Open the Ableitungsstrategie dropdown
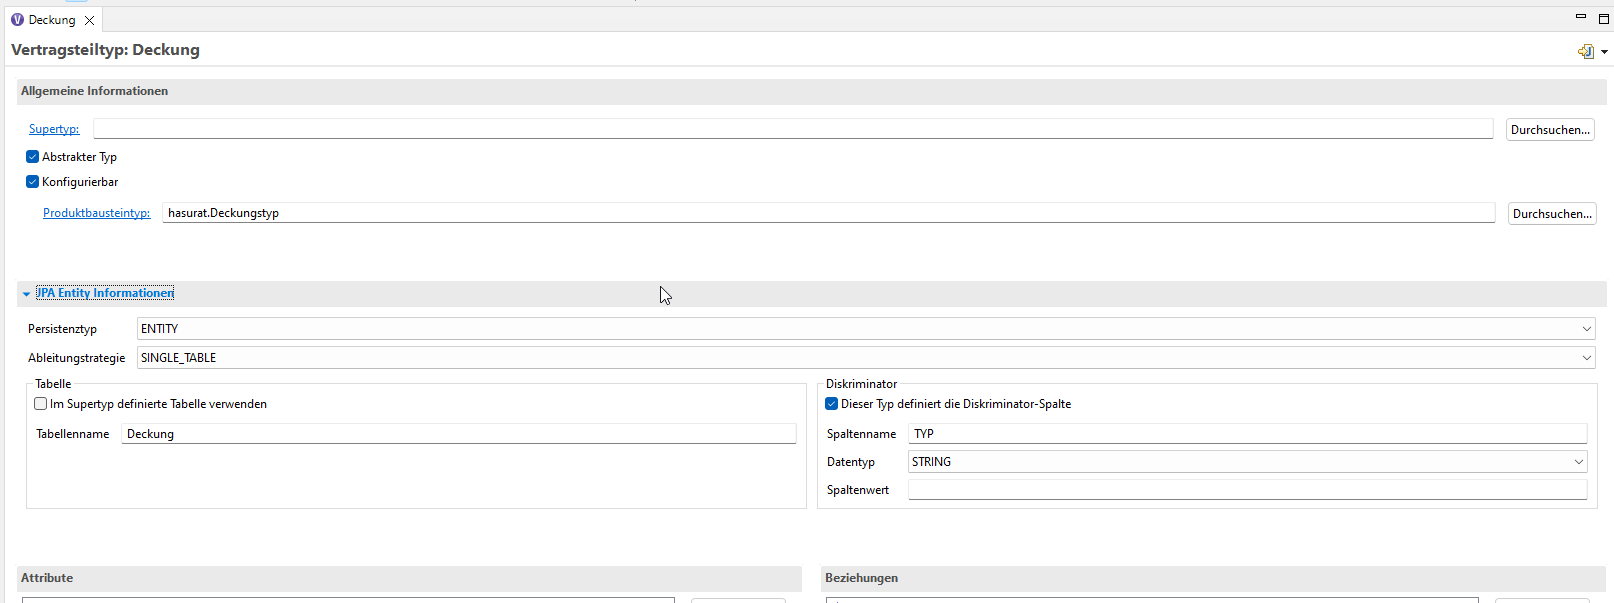Viewport: 1614px width, 603px height. click(1586, 358)
